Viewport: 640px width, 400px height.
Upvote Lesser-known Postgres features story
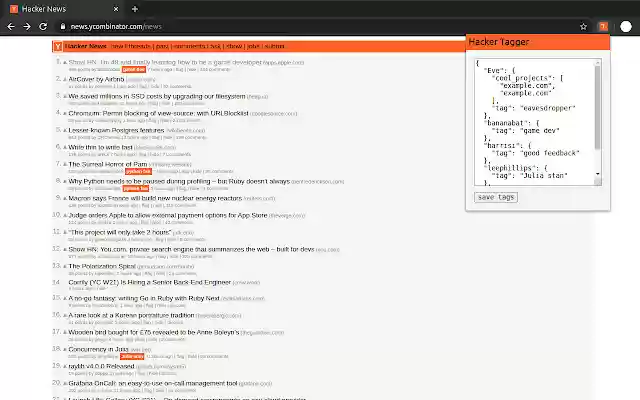[65, 131]
